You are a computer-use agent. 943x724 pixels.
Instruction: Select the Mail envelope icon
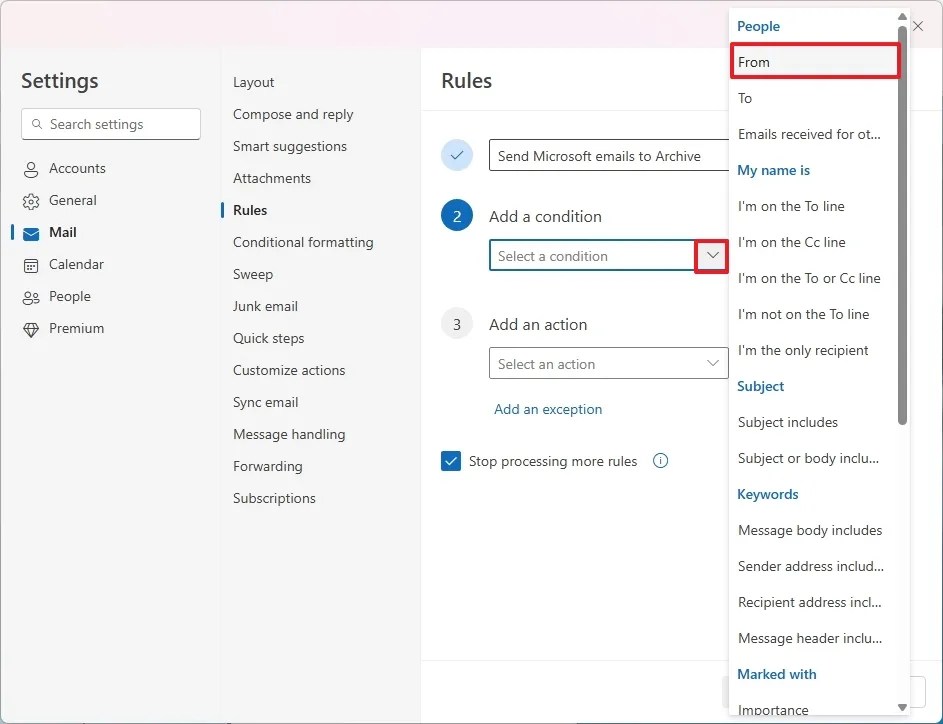[31, 232]
